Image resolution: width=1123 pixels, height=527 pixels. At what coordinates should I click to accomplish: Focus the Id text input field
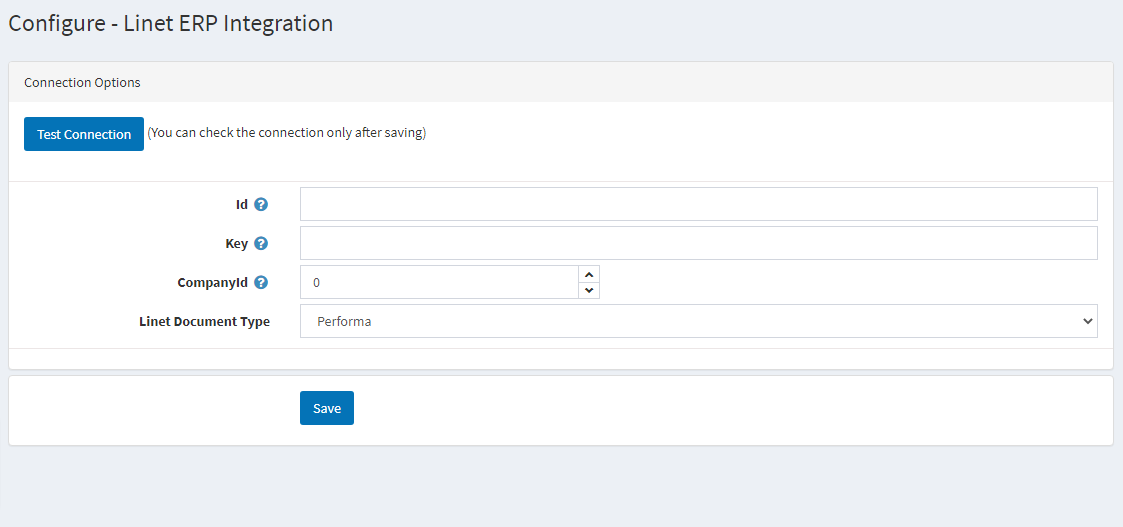coord(698,204)
